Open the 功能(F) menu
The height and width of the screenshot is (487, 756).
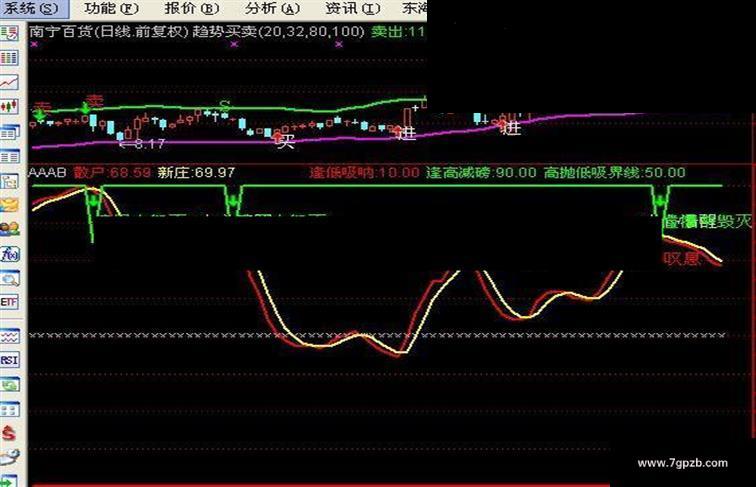click(x=111, y=8)
